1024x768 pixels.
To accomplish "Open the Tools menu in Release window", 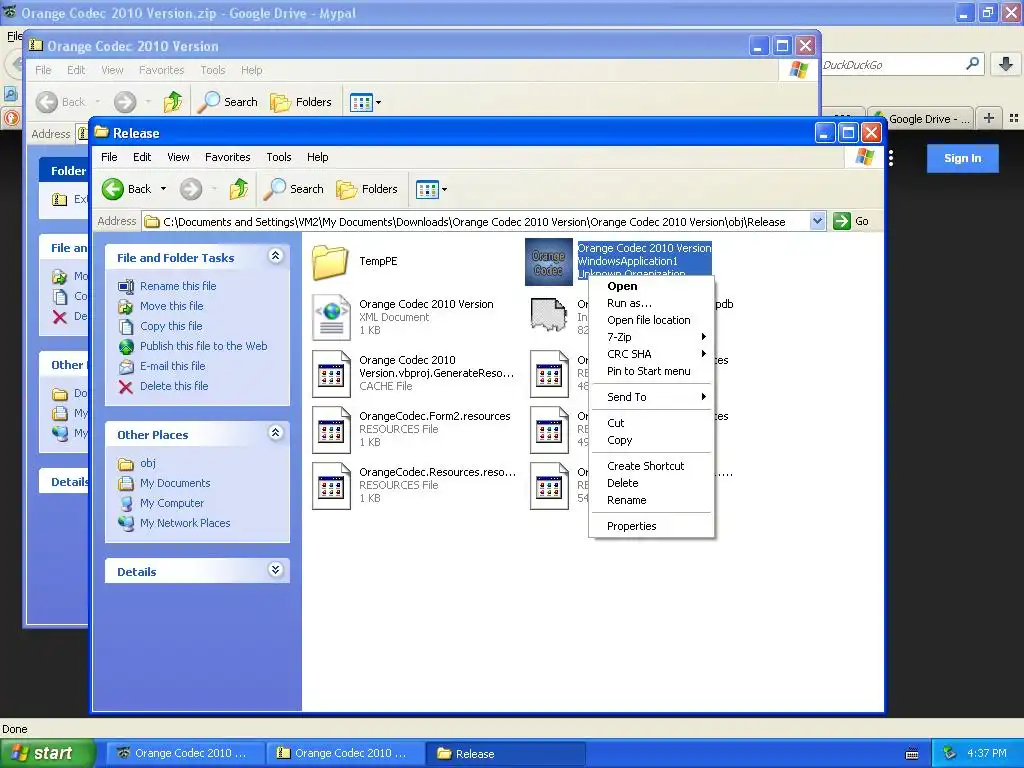I will tap(279, 157).
